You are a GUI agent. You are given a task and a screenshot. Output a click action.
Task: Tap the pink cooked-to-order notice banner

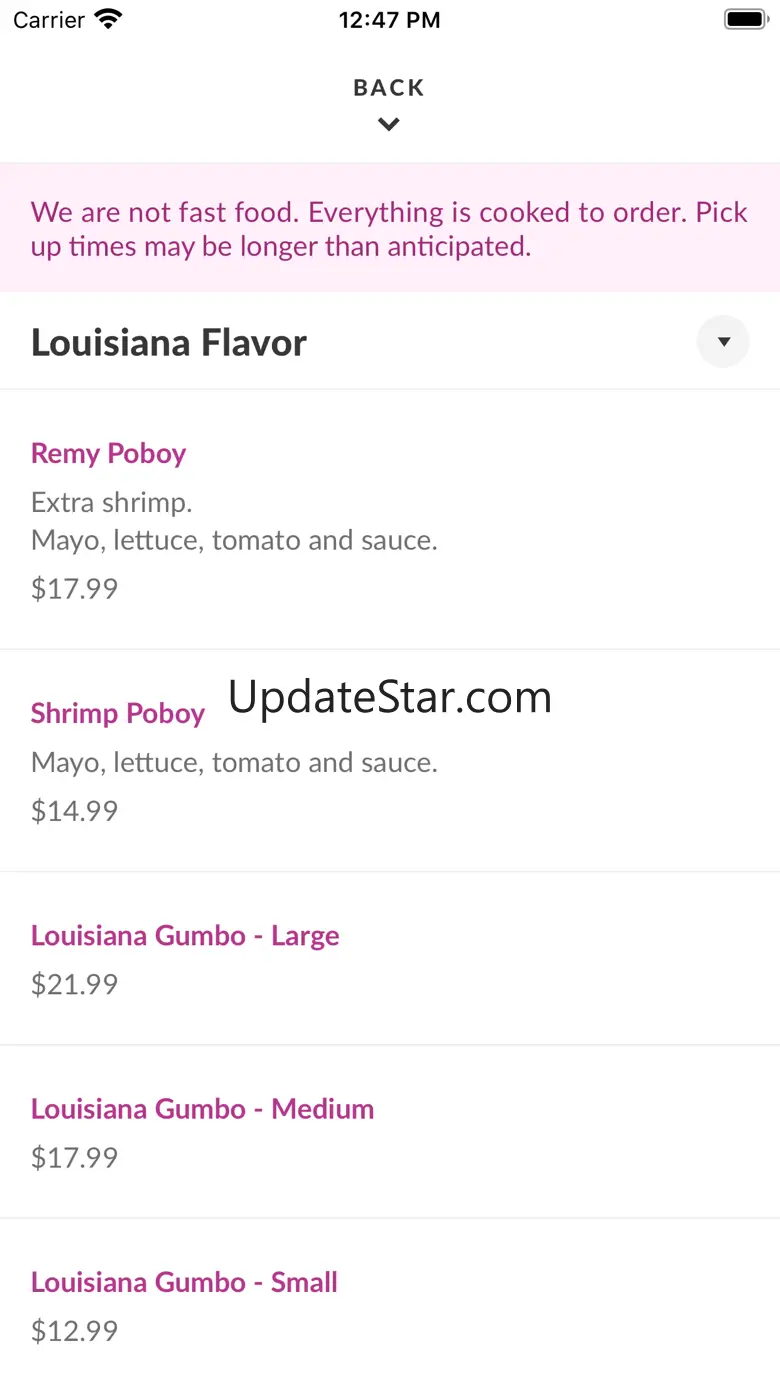(x=389, y=228)
